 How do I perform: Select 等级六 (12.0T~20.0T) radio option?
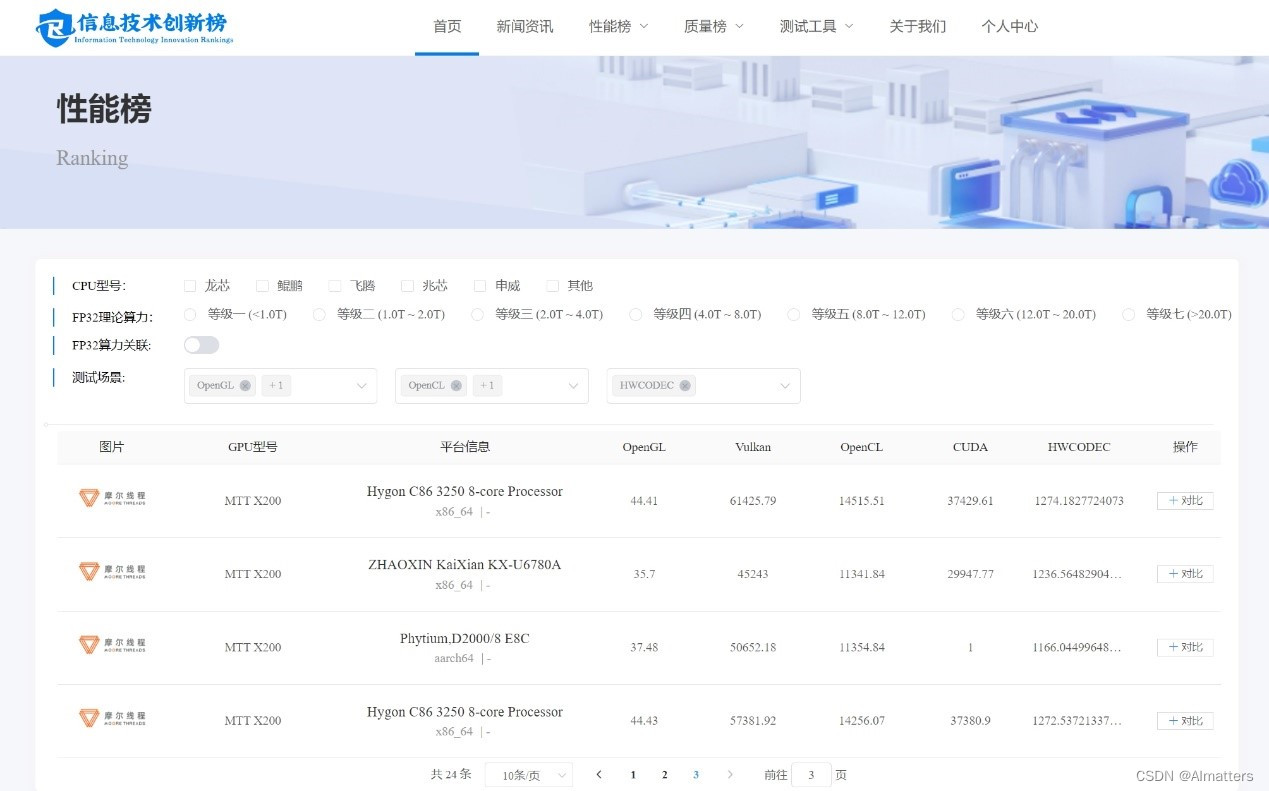point(958,314)
